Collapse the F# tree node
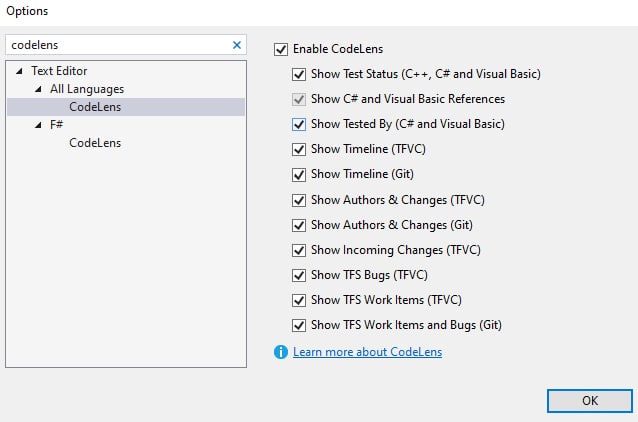638x422 pixels. [x=38, y=125]
